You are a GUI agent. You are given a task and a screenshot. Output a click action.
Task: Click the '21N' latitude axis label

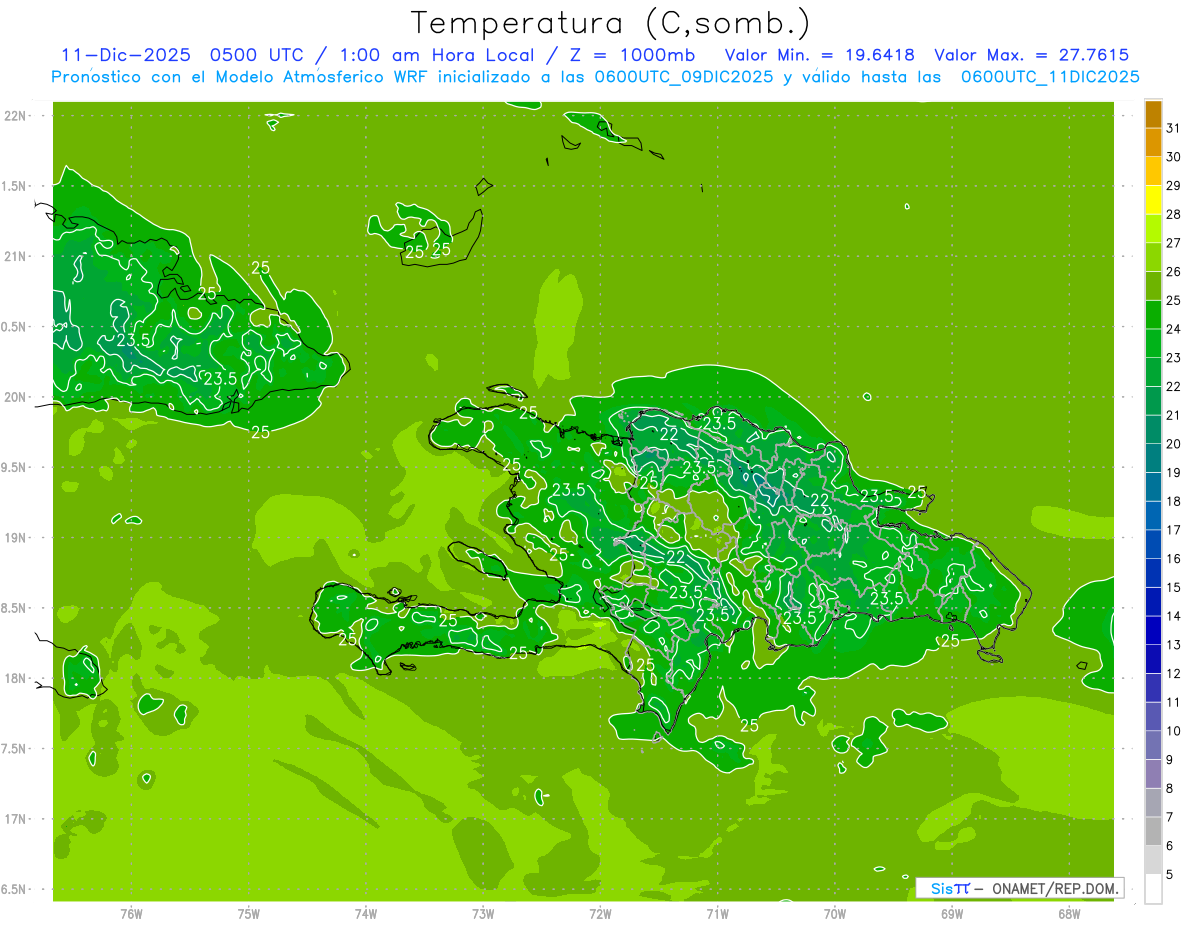(17, 256)
